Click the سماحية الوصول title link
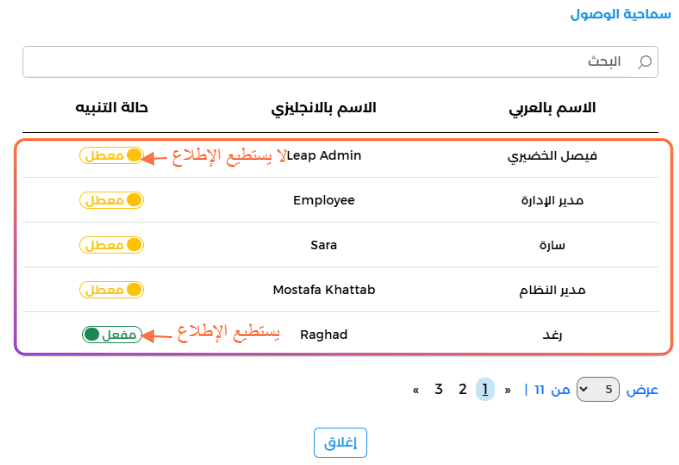The width and height of the screenshot is (679, 465). [x=621, y=14]
